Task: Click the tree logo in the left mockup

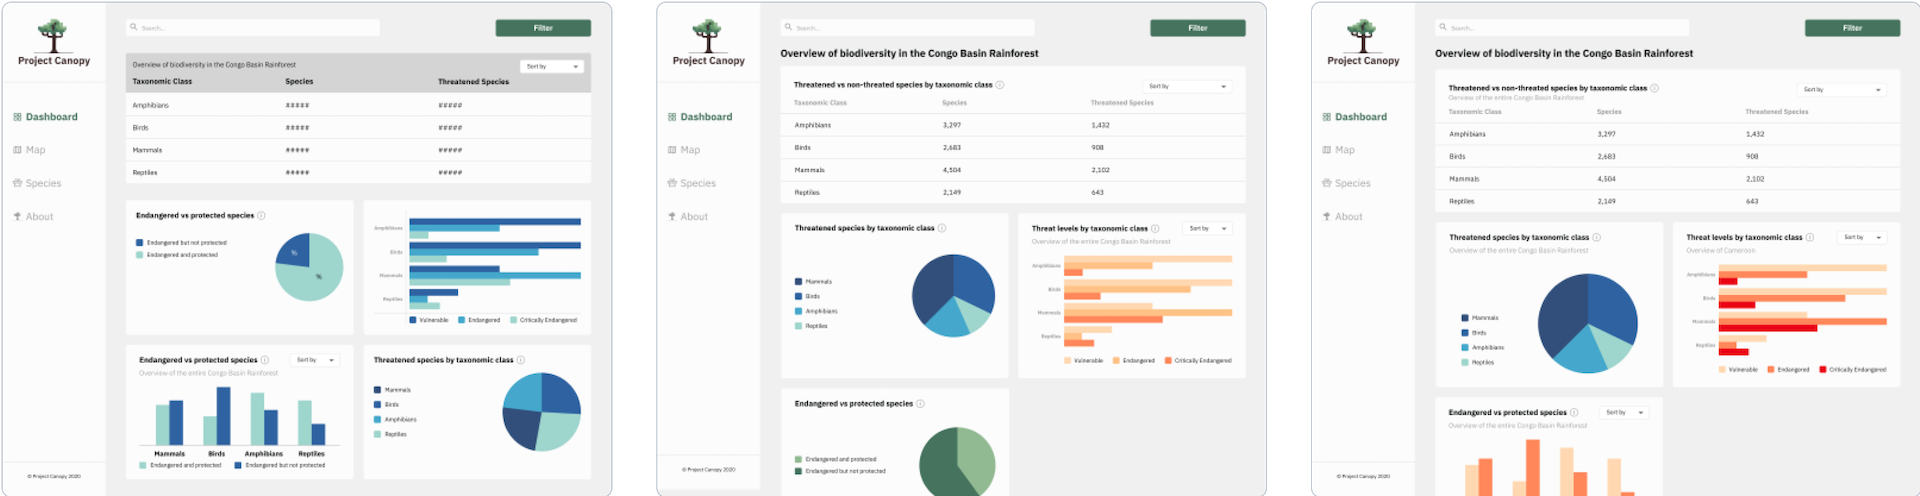Action: (53, 36)
